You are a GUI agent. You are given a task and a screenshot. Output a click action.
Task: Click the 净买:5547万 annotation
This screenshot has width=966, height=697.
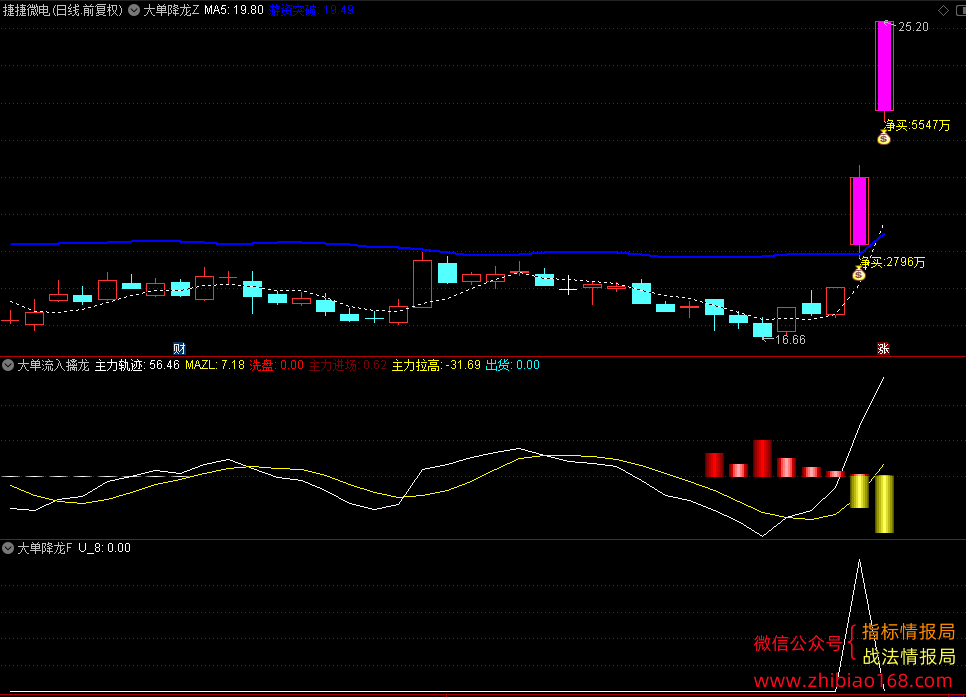[917, 125]
